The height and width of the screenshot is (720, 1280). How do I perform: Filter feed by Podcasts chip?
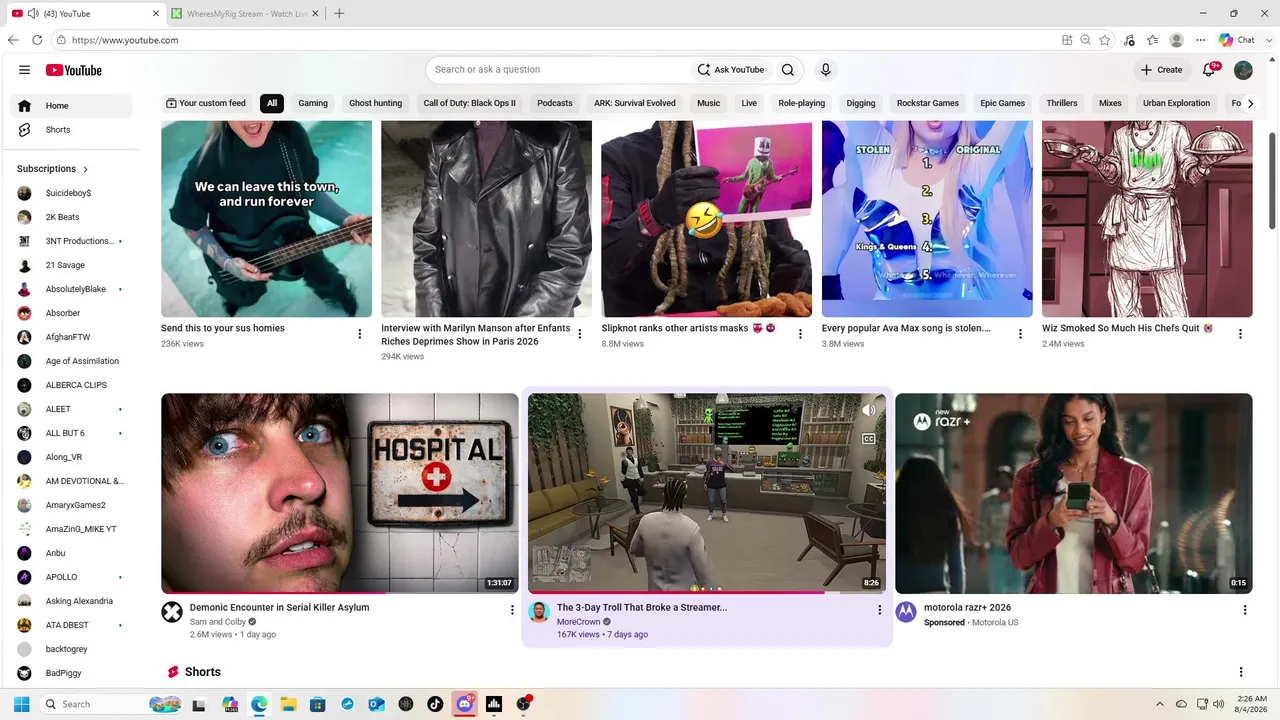(555, 103)
